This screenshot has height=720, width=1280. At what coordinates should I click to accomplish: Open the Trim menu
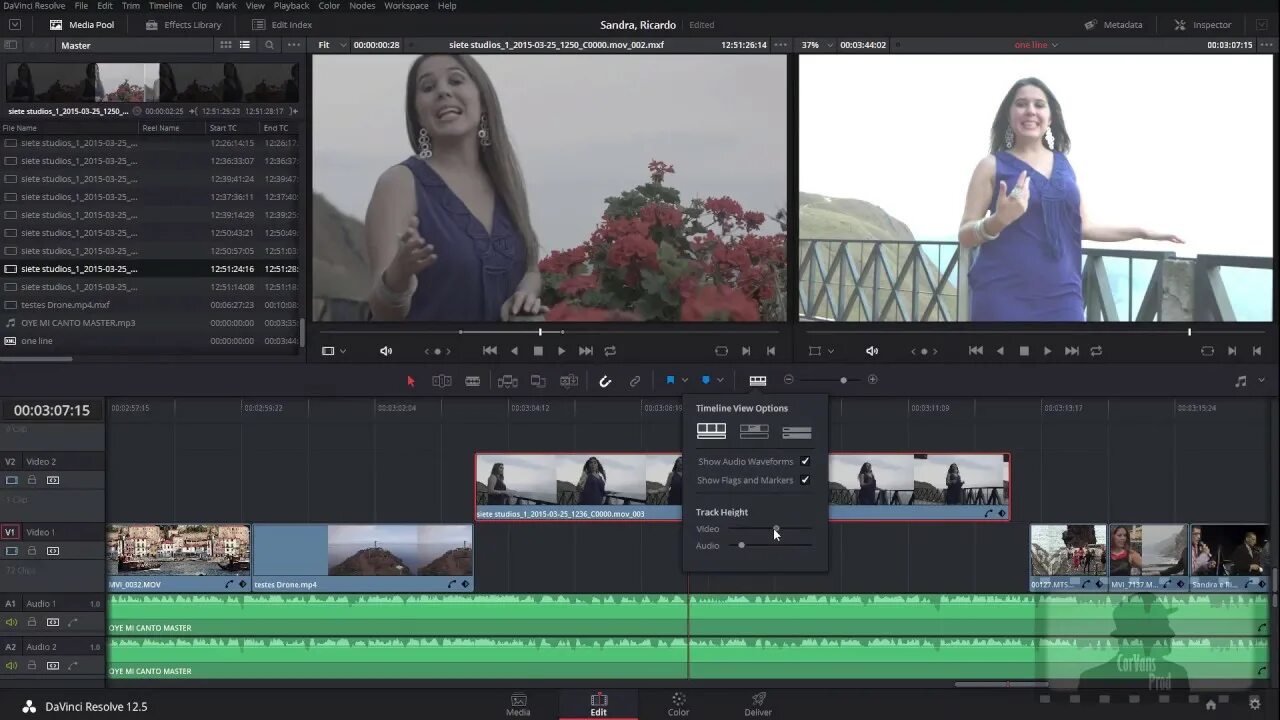[131, 6]
